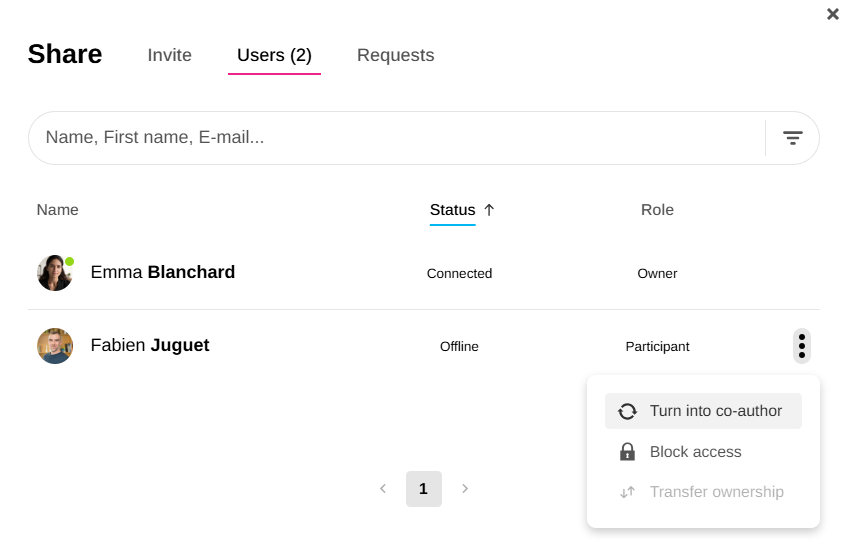Close the Share dialog
This screenshot has width=849, height=539.
coord(832,14)
